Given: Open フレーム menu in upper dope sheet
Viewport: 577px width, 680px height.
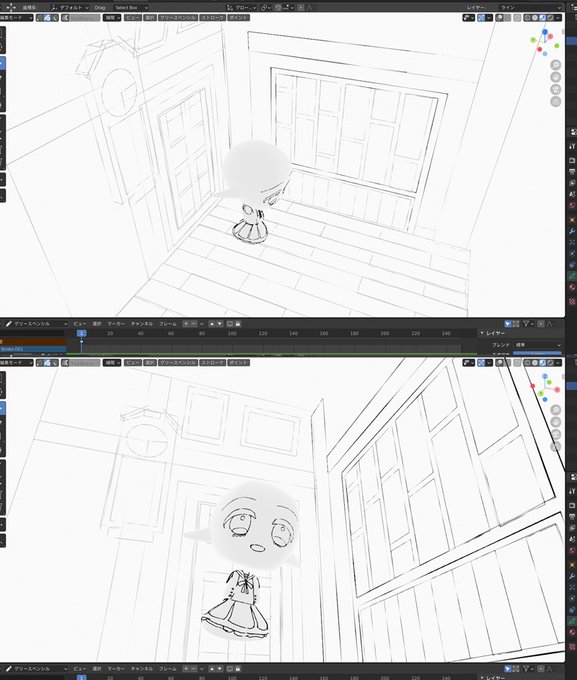Looking at the screenshot, I should [x=168, y=324].
